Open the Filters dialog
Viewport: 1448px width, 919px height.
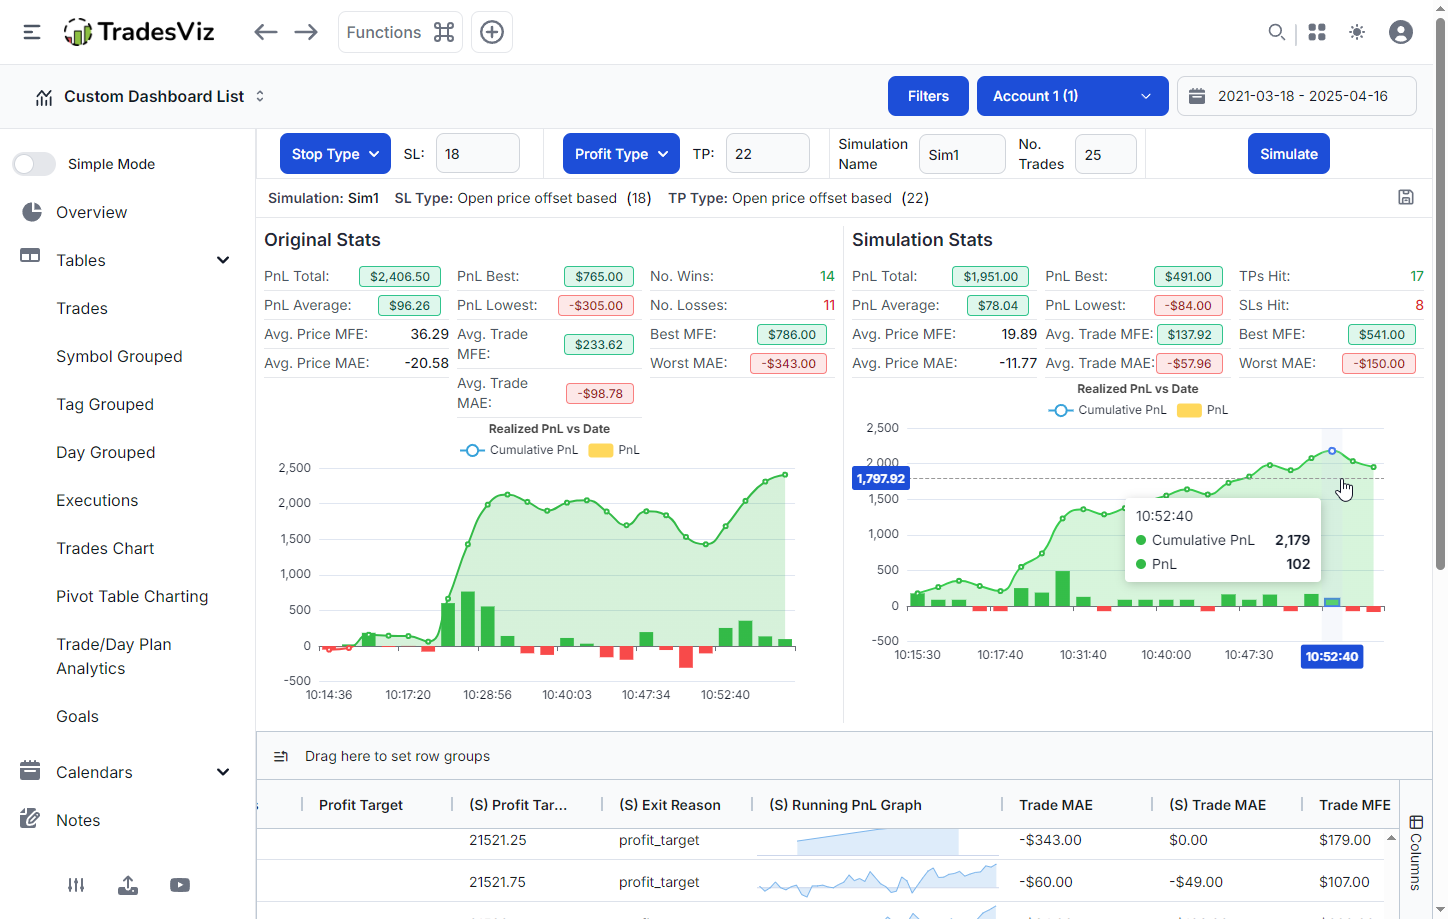point(928,96)
